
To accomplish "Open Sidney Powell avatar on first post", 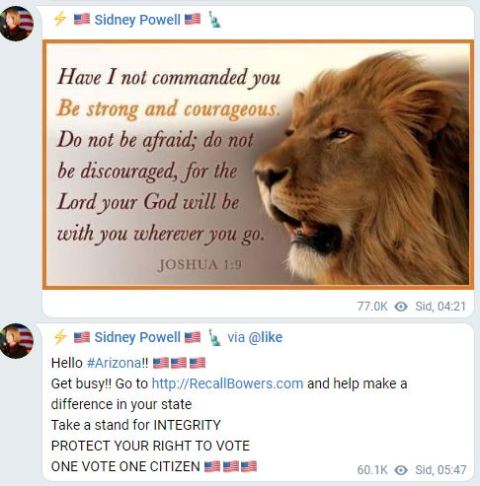I will pos(16,23).
